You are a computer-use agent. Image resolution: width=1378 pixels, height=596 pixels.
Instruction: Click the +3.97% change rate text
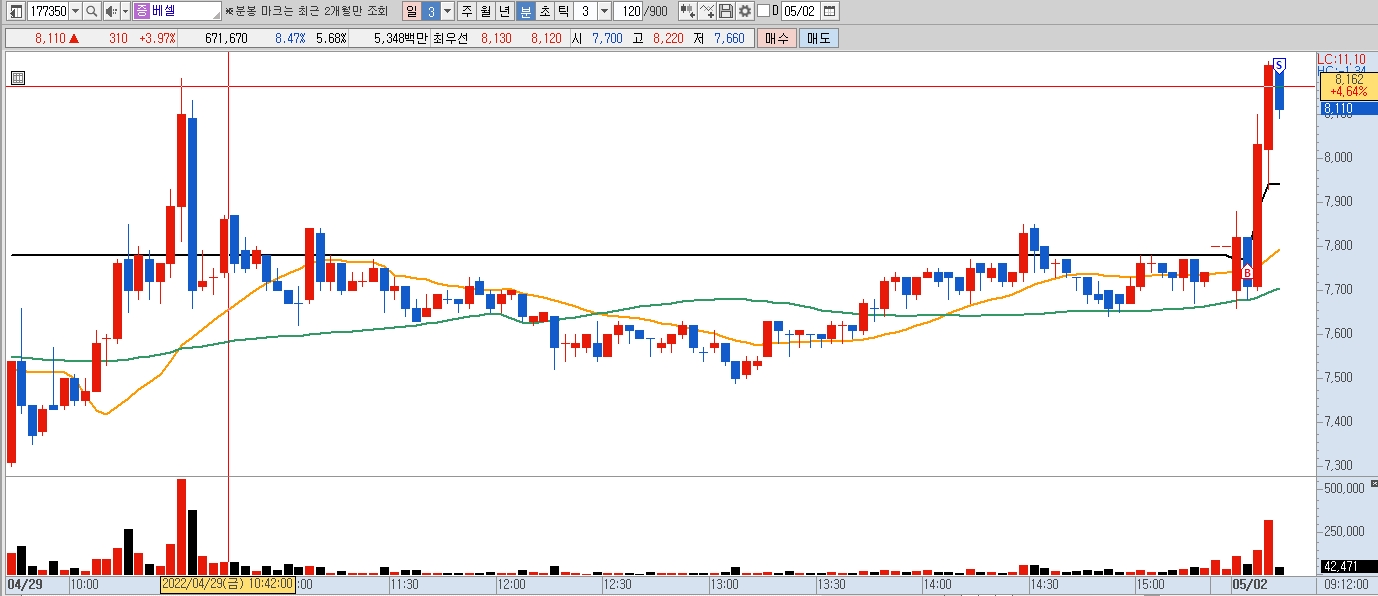click(156, 38)
